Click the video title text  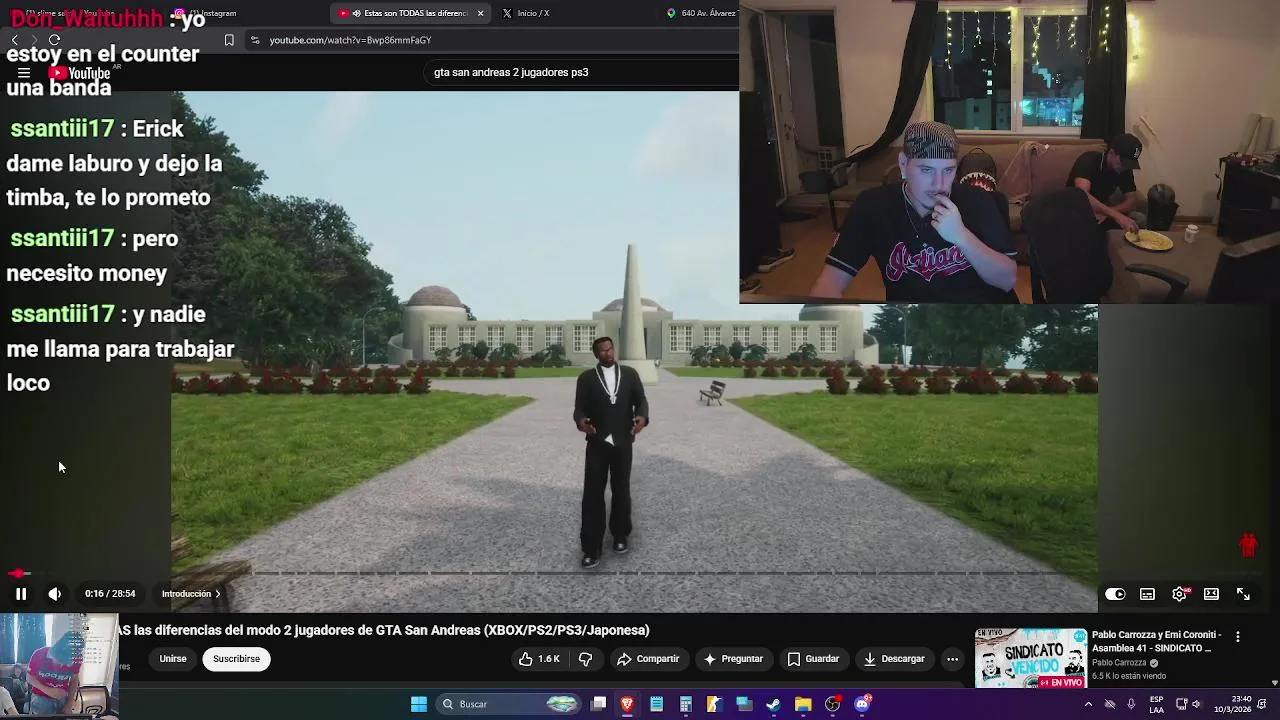(x=385, y=630)
